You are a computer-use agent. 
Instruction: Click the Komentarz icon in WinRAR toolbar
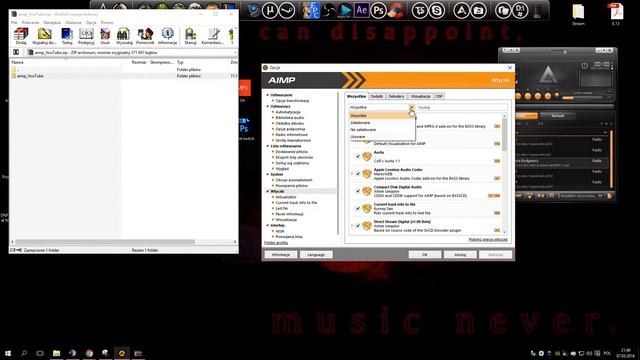pyautogui.click(x=212, y=36)
